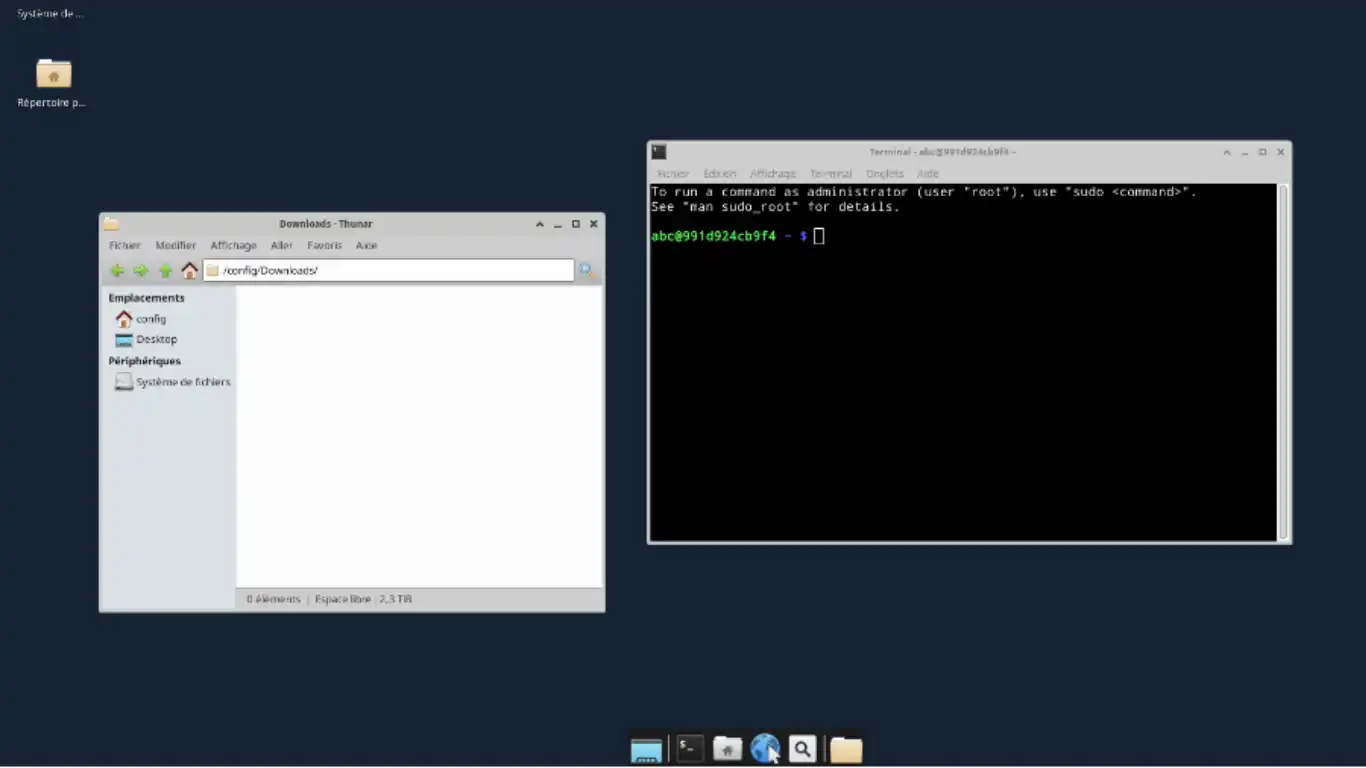Viewport: 1366px width, 768px height.
Task: Open the Fichier menu in Thunar
Action: [125, 246]
